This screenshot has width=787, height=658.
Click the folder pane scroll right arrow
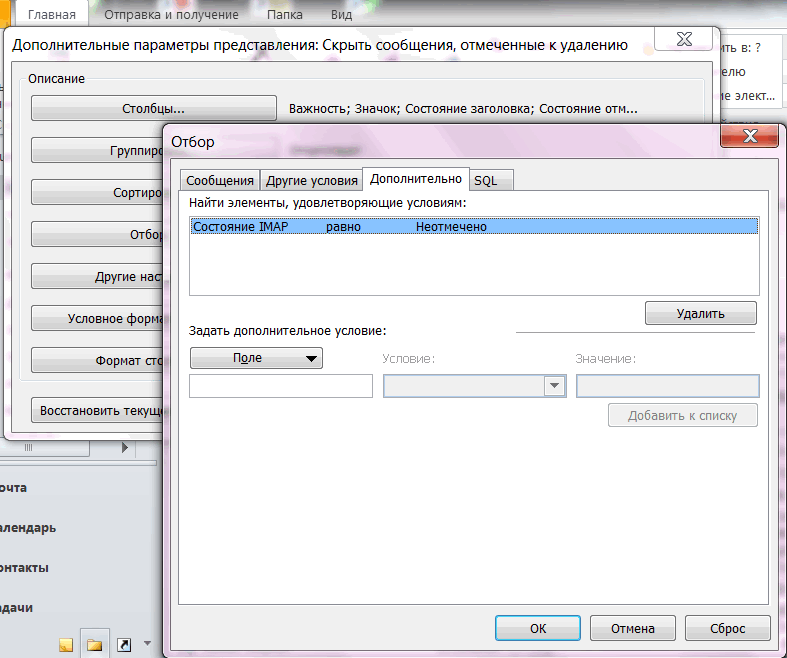[x=125, y=447]
